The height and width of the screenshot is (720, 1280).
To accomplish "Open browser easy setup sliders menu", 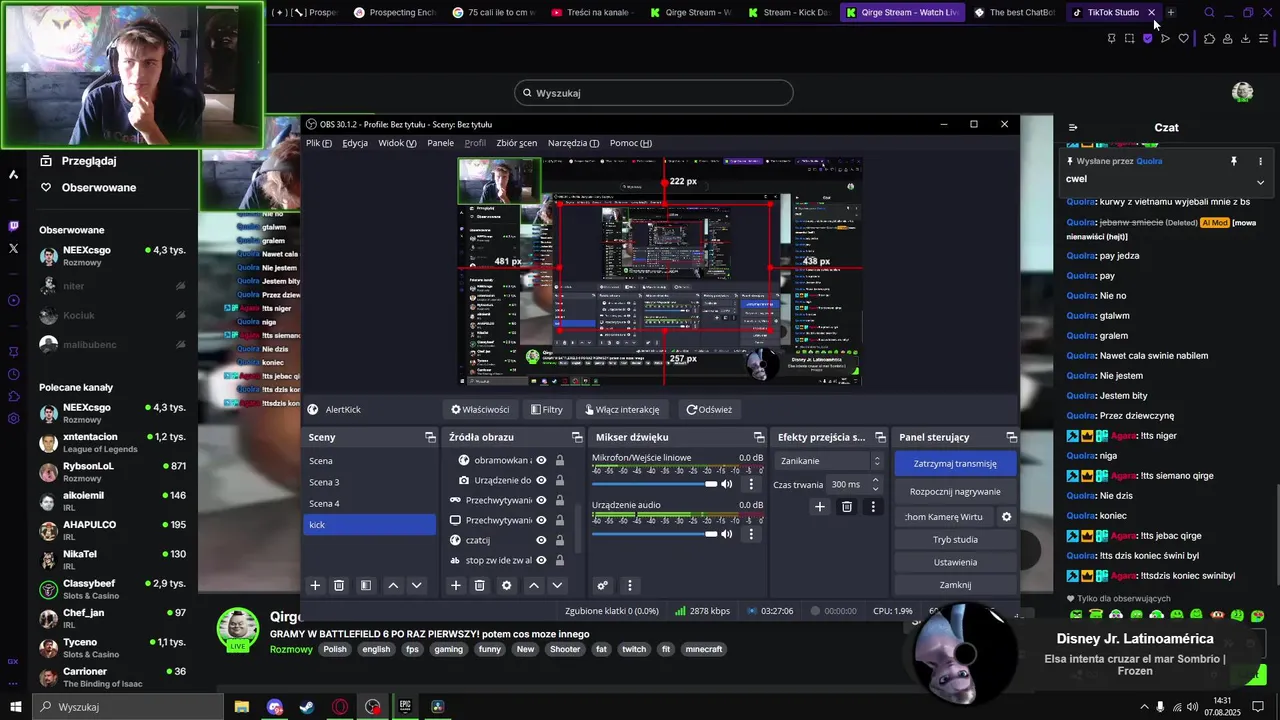I will 1264,38.
